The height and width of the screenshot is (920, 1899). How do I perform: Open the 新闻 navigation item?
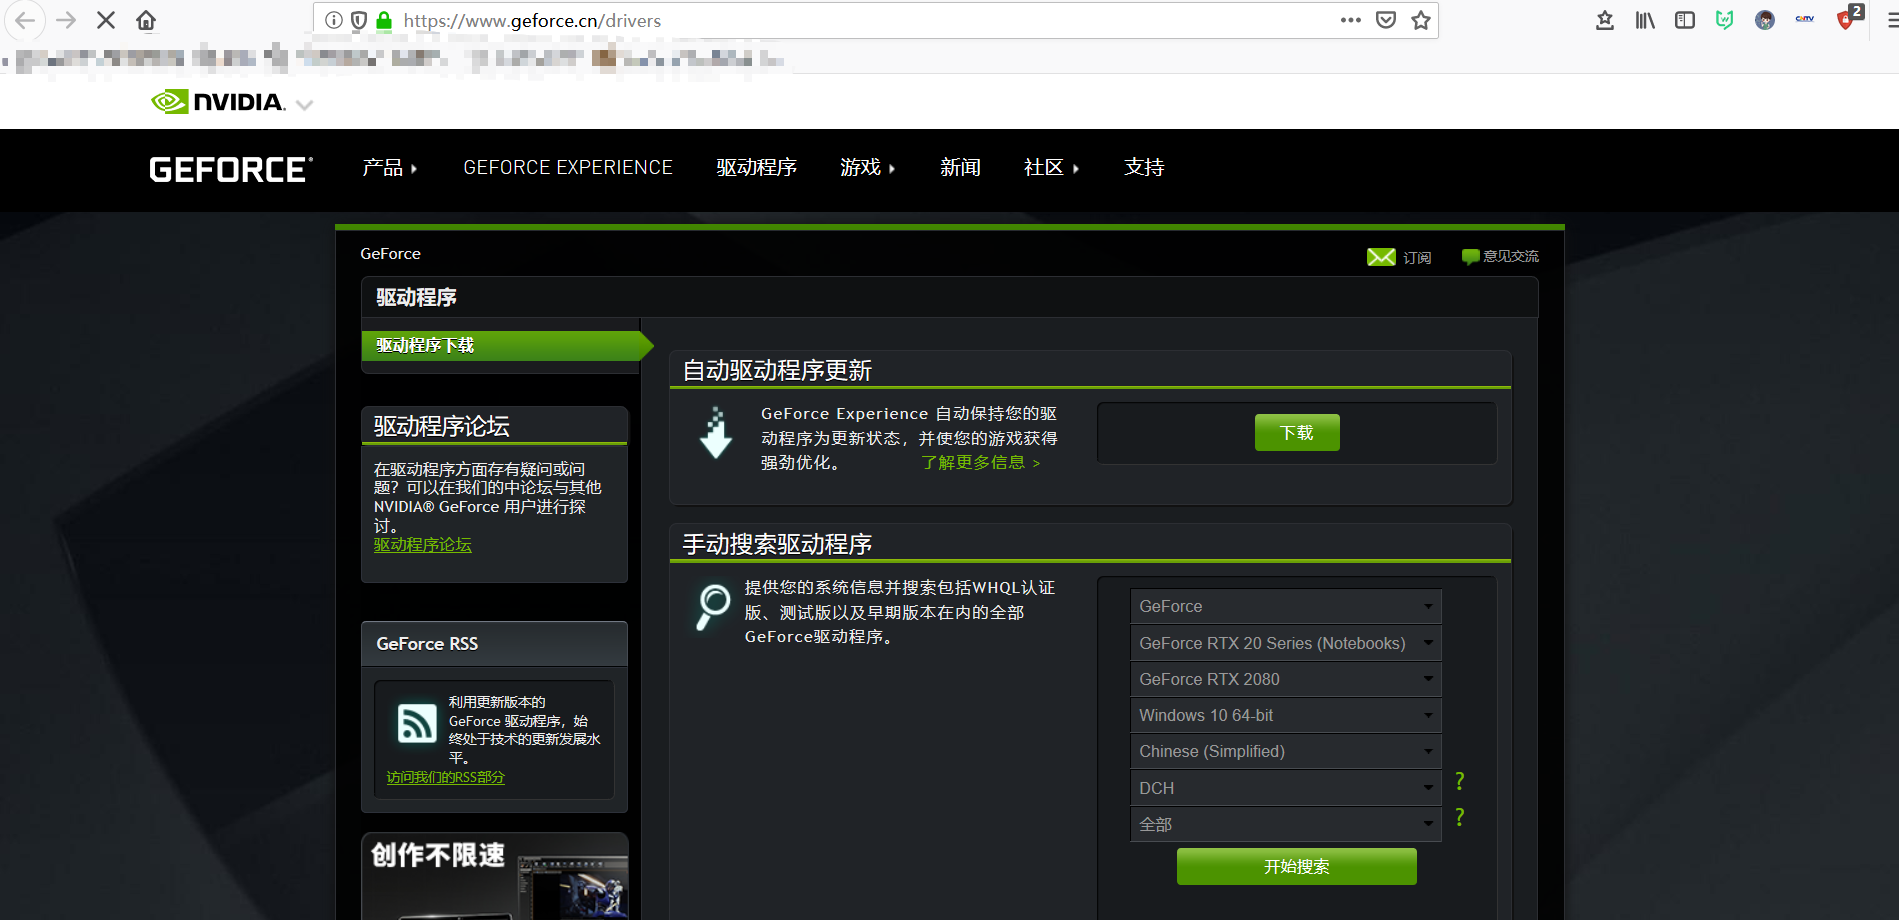coord(960,168)
